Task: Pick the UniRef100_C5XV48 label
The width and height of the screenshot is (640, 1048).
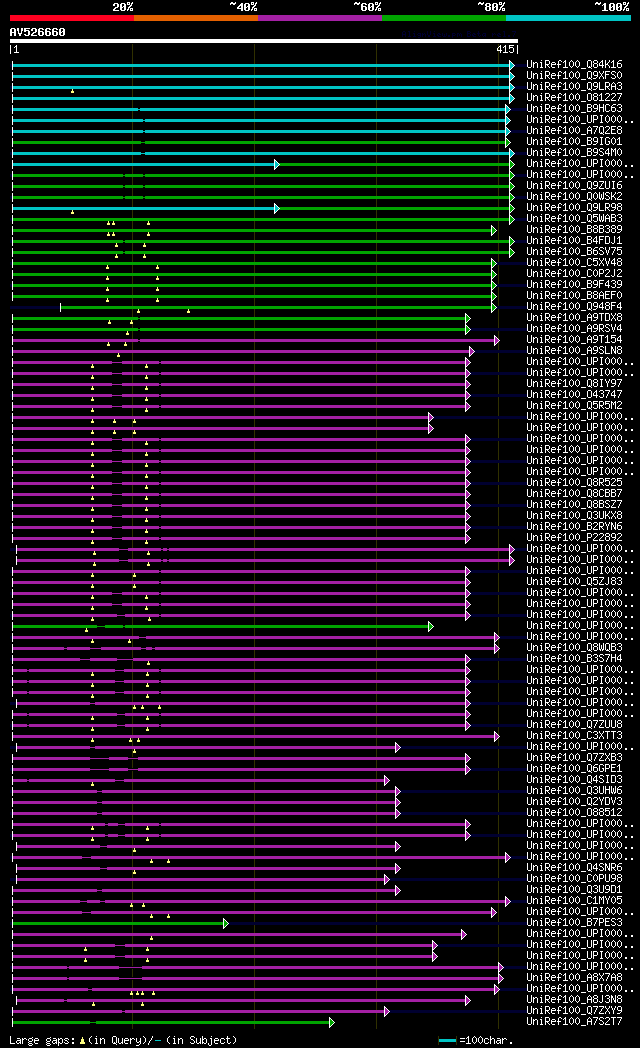Action: tap(574, 263)
